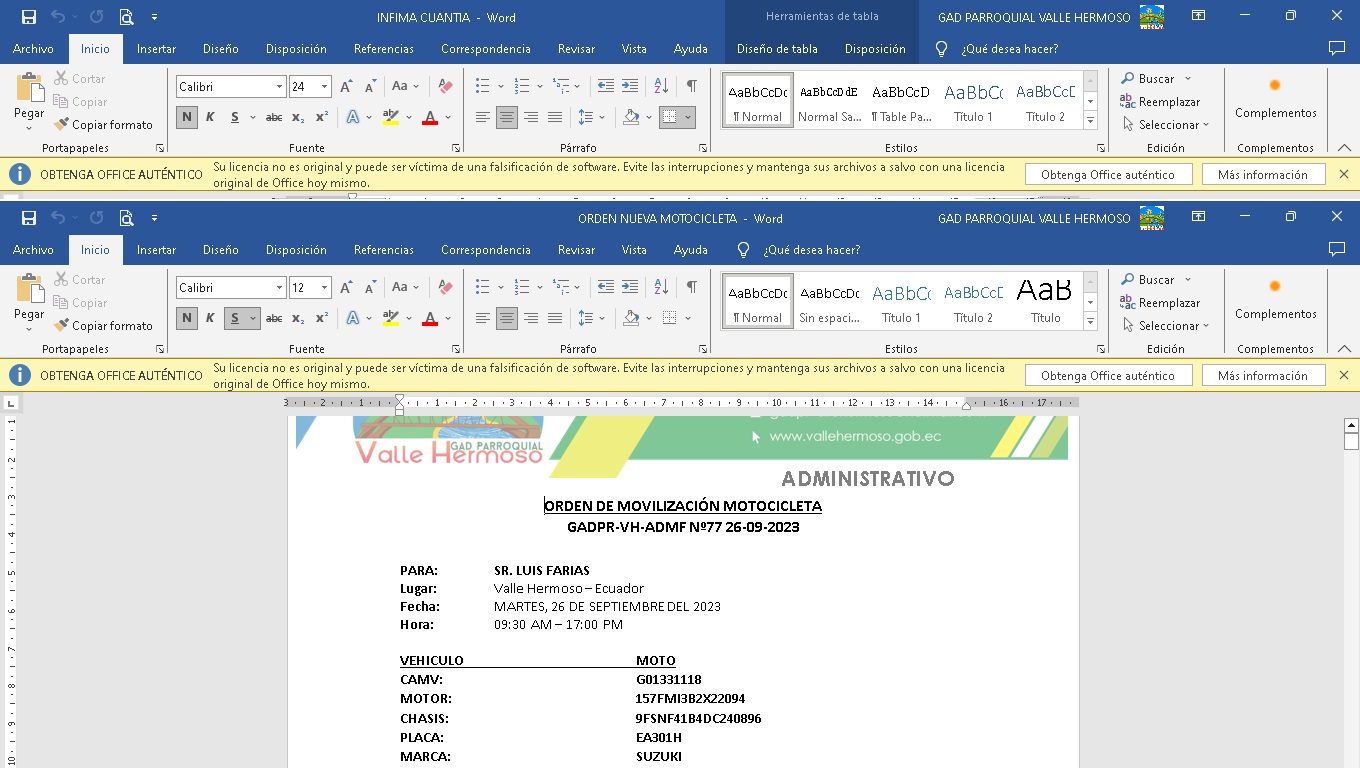Click Obtenga Office auténtico button above the document

(1107, 376)
